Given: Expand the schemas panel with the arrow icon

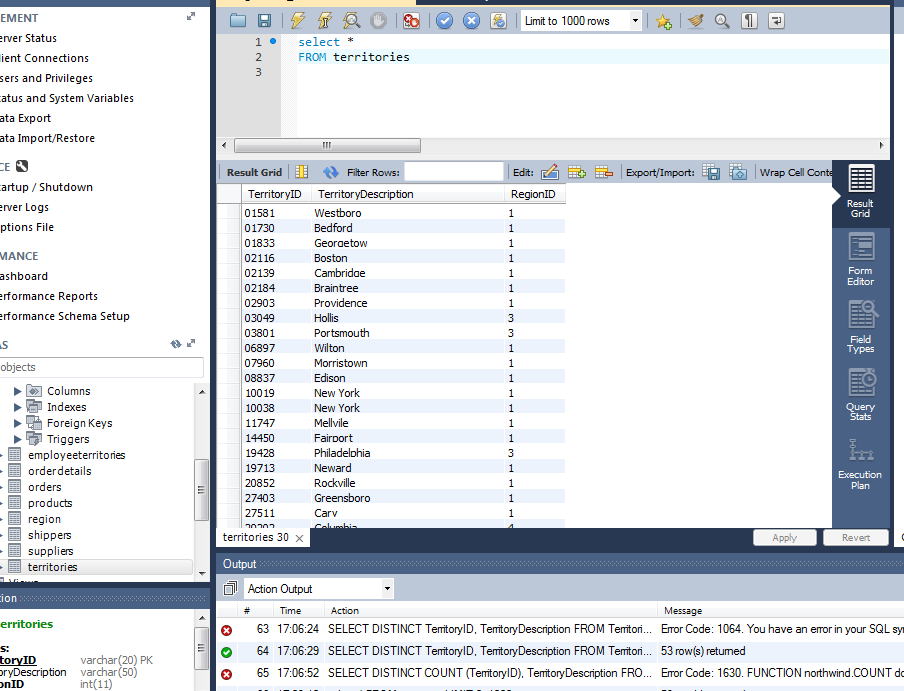Looking at the screenshot, I should 191,343.
